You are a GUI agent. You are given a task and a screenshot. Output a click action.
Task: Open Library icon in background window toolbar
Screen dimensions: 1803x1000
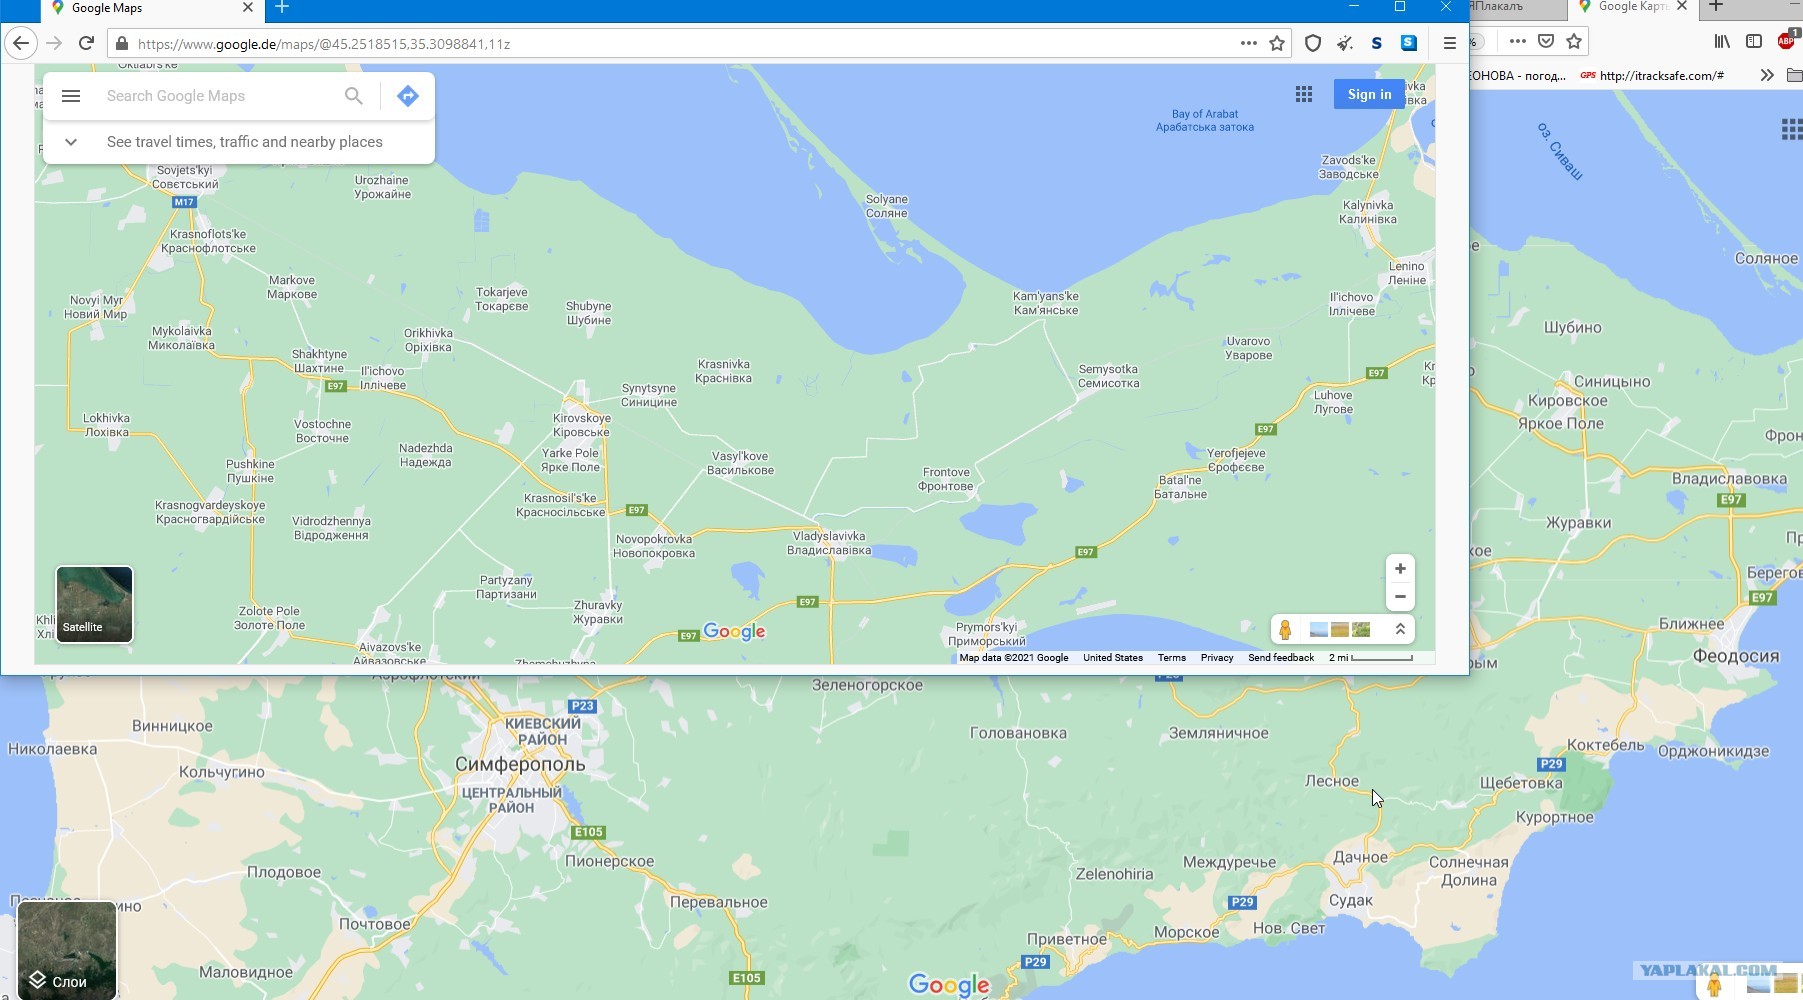pyautogui.click(x=1722, y=41)
